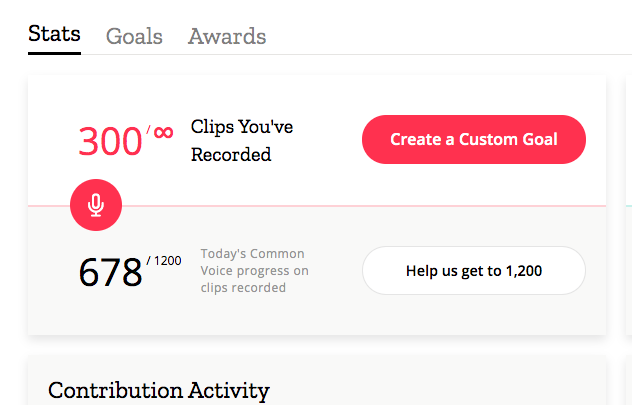Screen dimensions: 632x405
Task: Click the empty tab bar right of Awards
Action: (x=450, y=36)
